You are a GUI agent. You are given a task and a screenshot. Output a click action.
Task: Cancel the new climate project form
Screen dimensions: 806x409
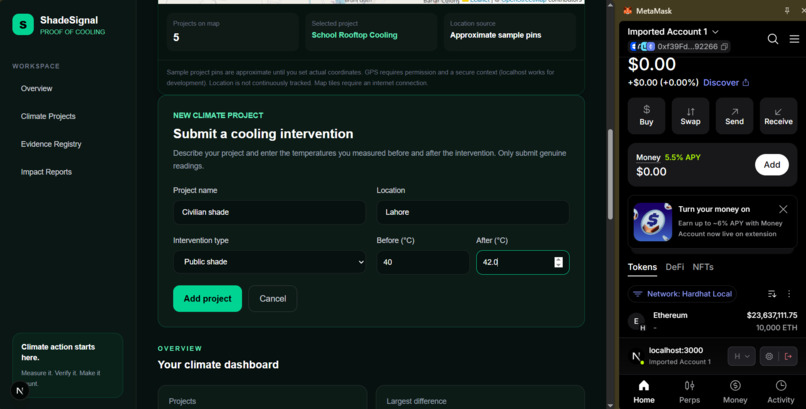[x=272, y=299]
